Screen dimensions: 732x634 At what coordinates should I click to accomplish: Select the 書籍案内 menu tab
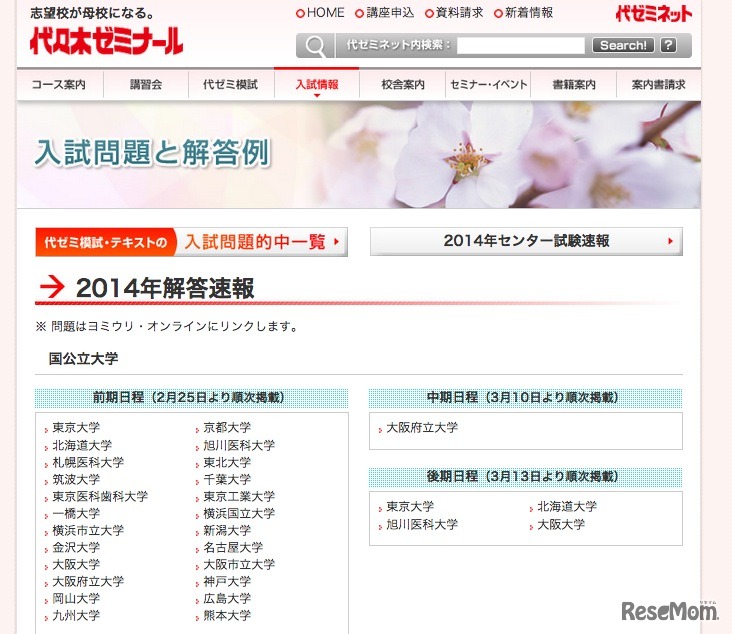click(x=574, y=85)
